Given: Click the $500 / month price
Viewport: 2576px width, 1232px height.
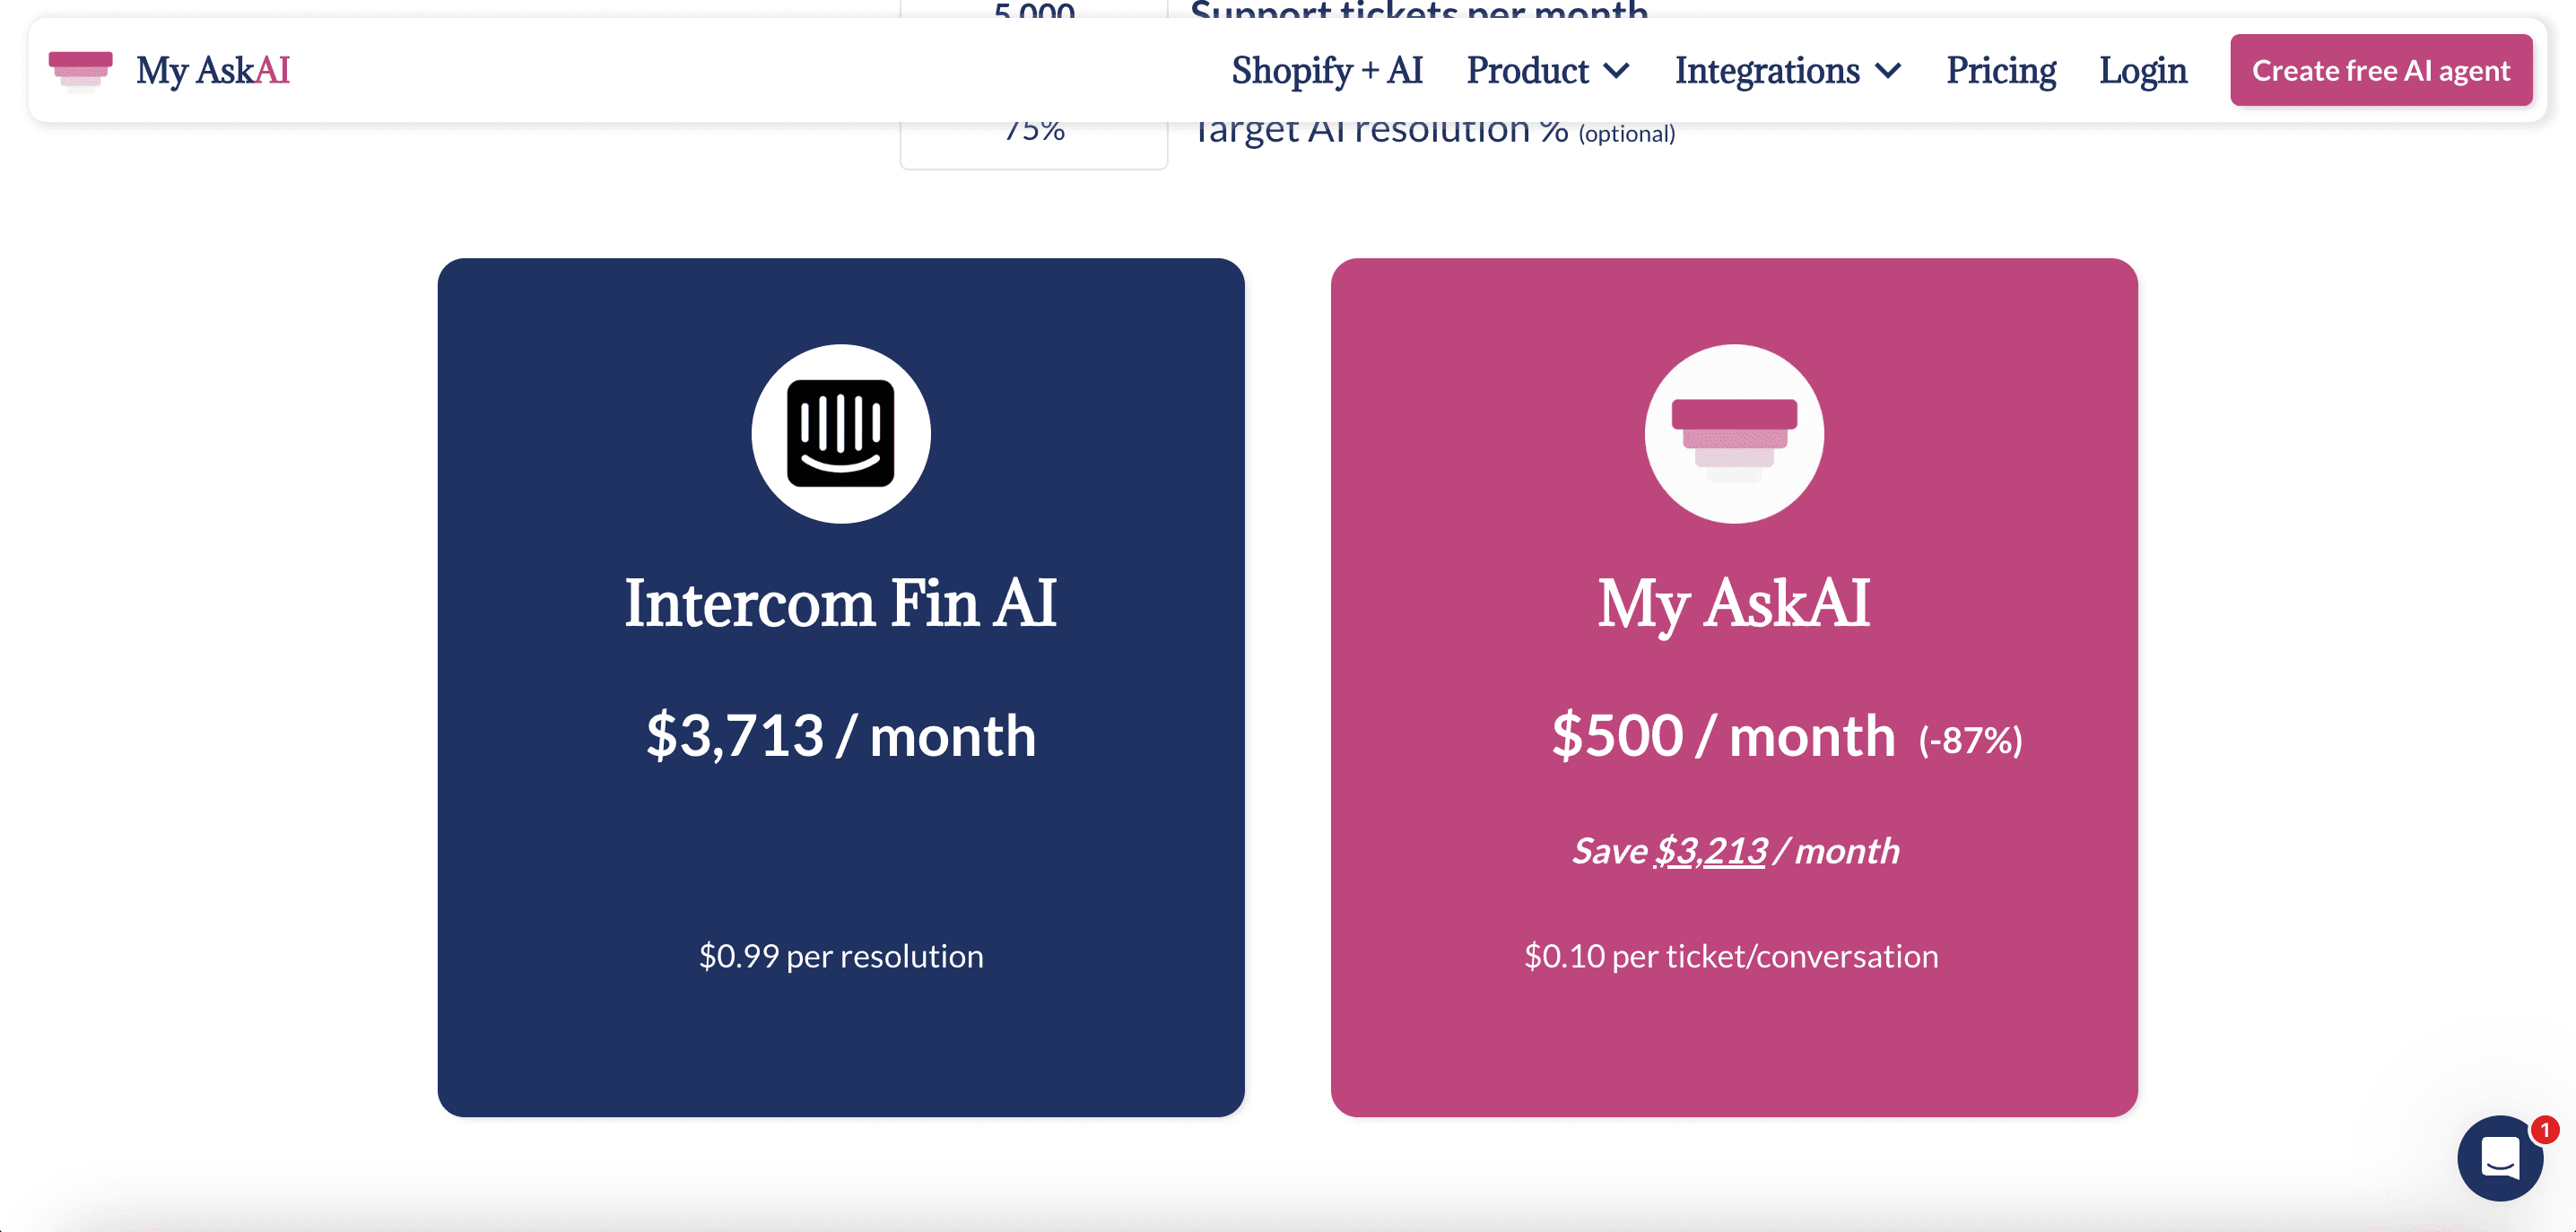Looking at the screenshot, I should tap(1722, 736).
